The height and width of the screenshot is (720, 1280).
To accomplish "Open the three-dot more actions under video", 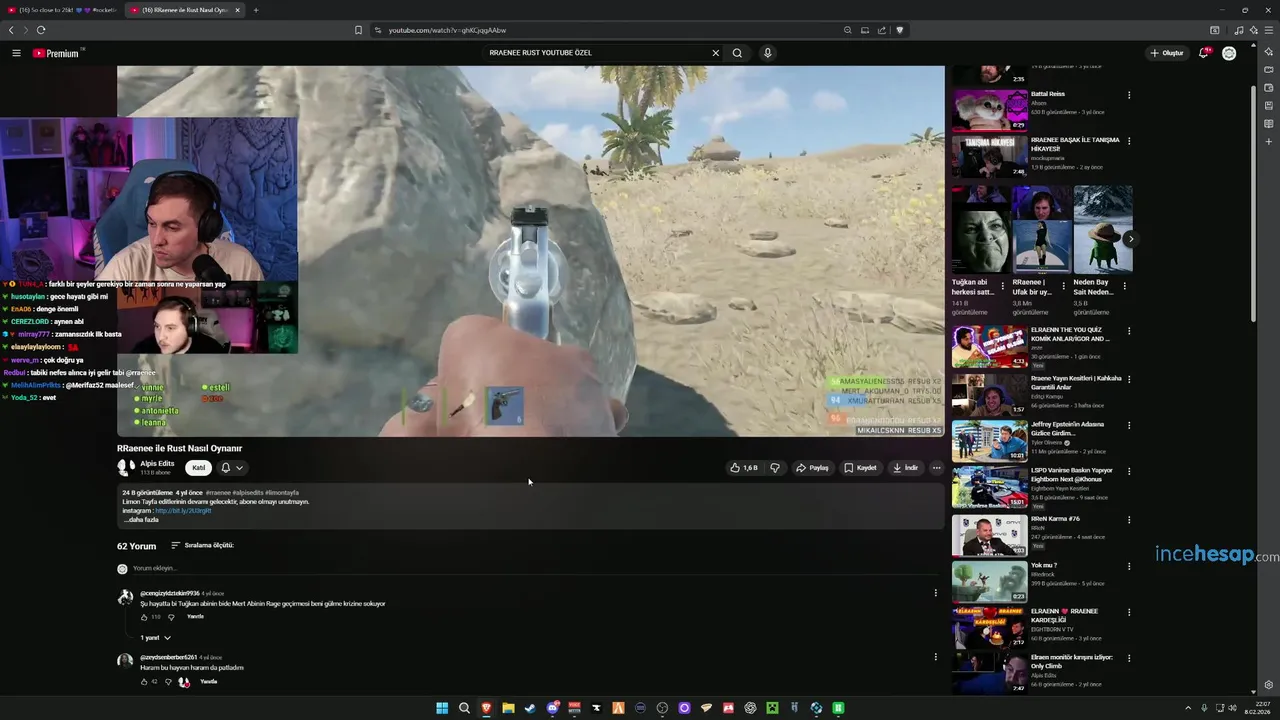I will coord(936,468).
